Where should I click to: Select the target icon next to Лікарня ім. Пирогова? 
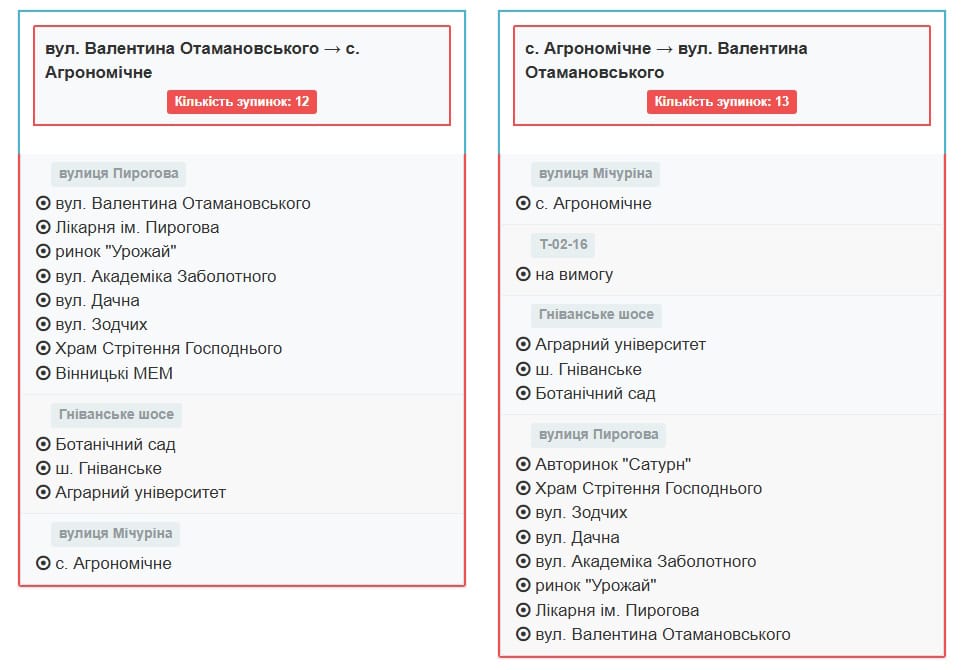[x=43, y=227]
